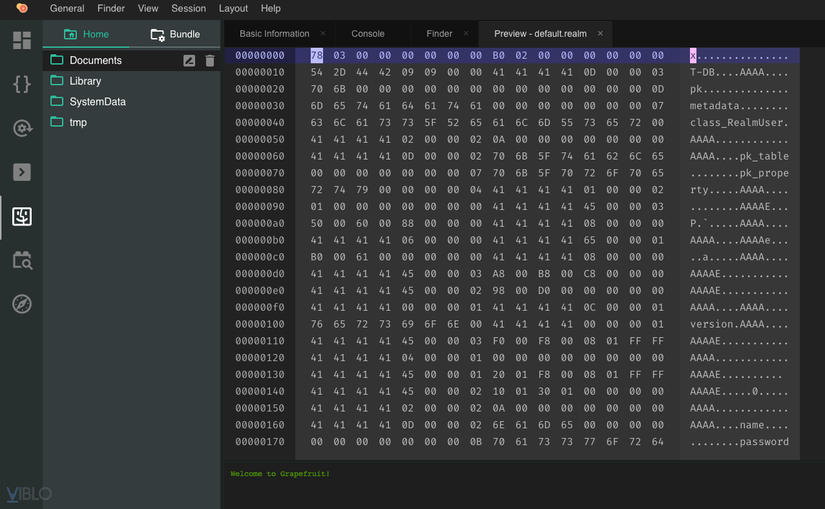The width and height of the screenshot is (825, 509).
Task: Close the Basic Information tab
Action: [x=322, y=34]
